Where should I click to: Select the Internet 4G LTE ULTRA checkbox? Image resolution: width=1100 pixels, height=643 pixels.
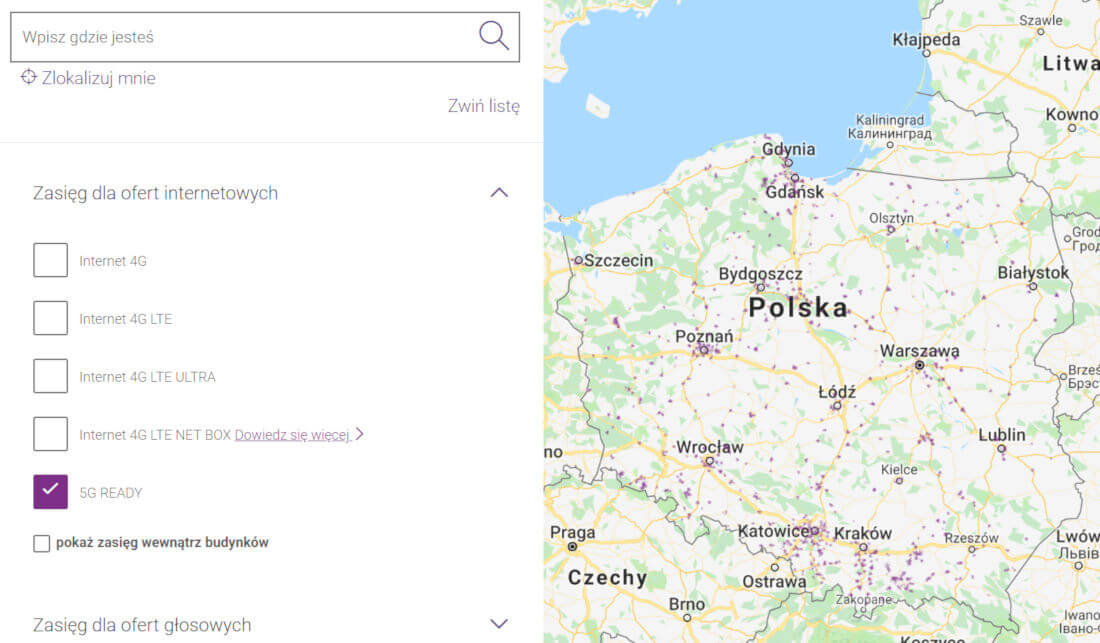[51, 376]
